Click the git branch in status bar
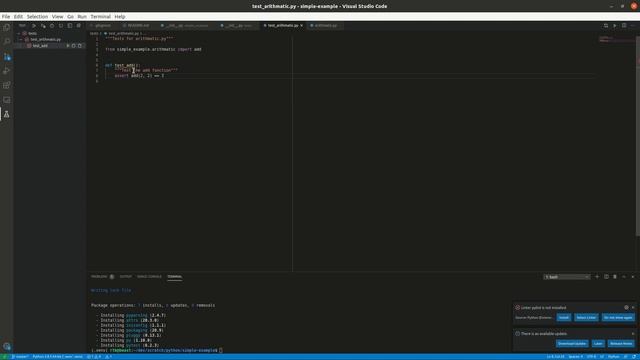The image size is (640, 360). pos(20,357)
